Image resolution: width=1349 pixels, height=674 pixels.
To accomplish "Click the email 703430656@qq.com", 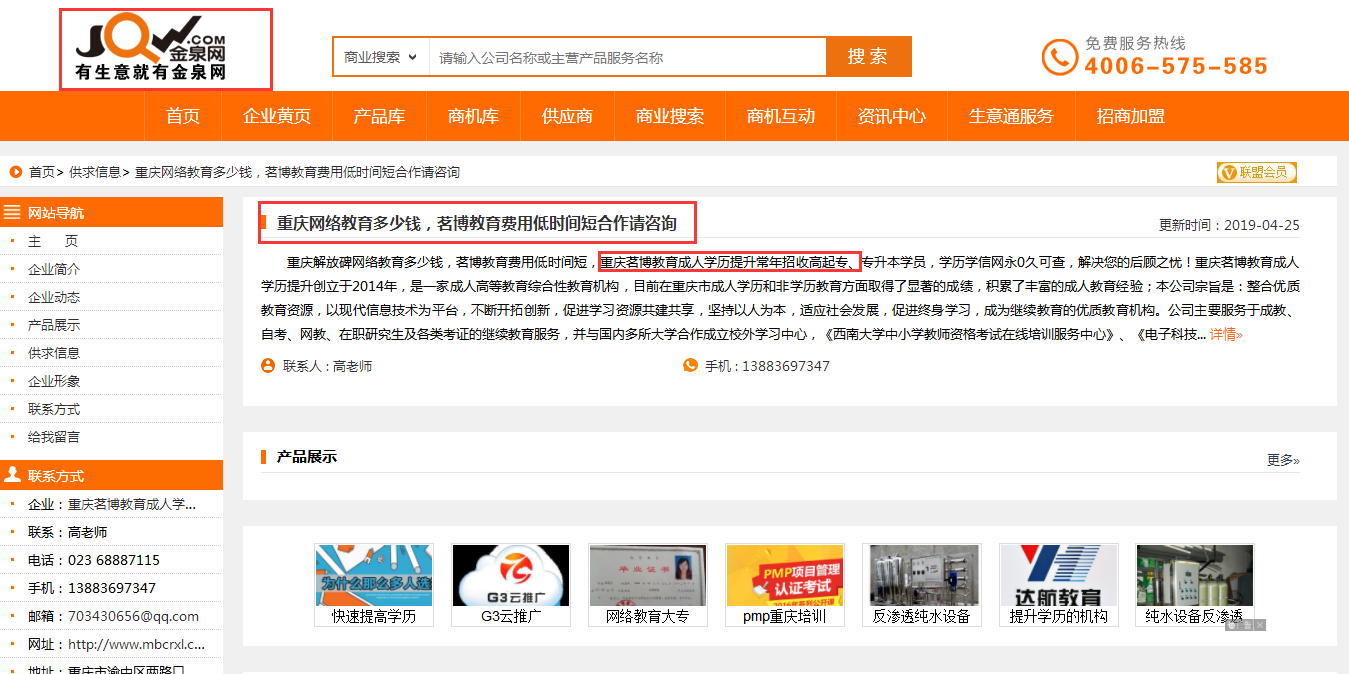I will click(133, 616).
